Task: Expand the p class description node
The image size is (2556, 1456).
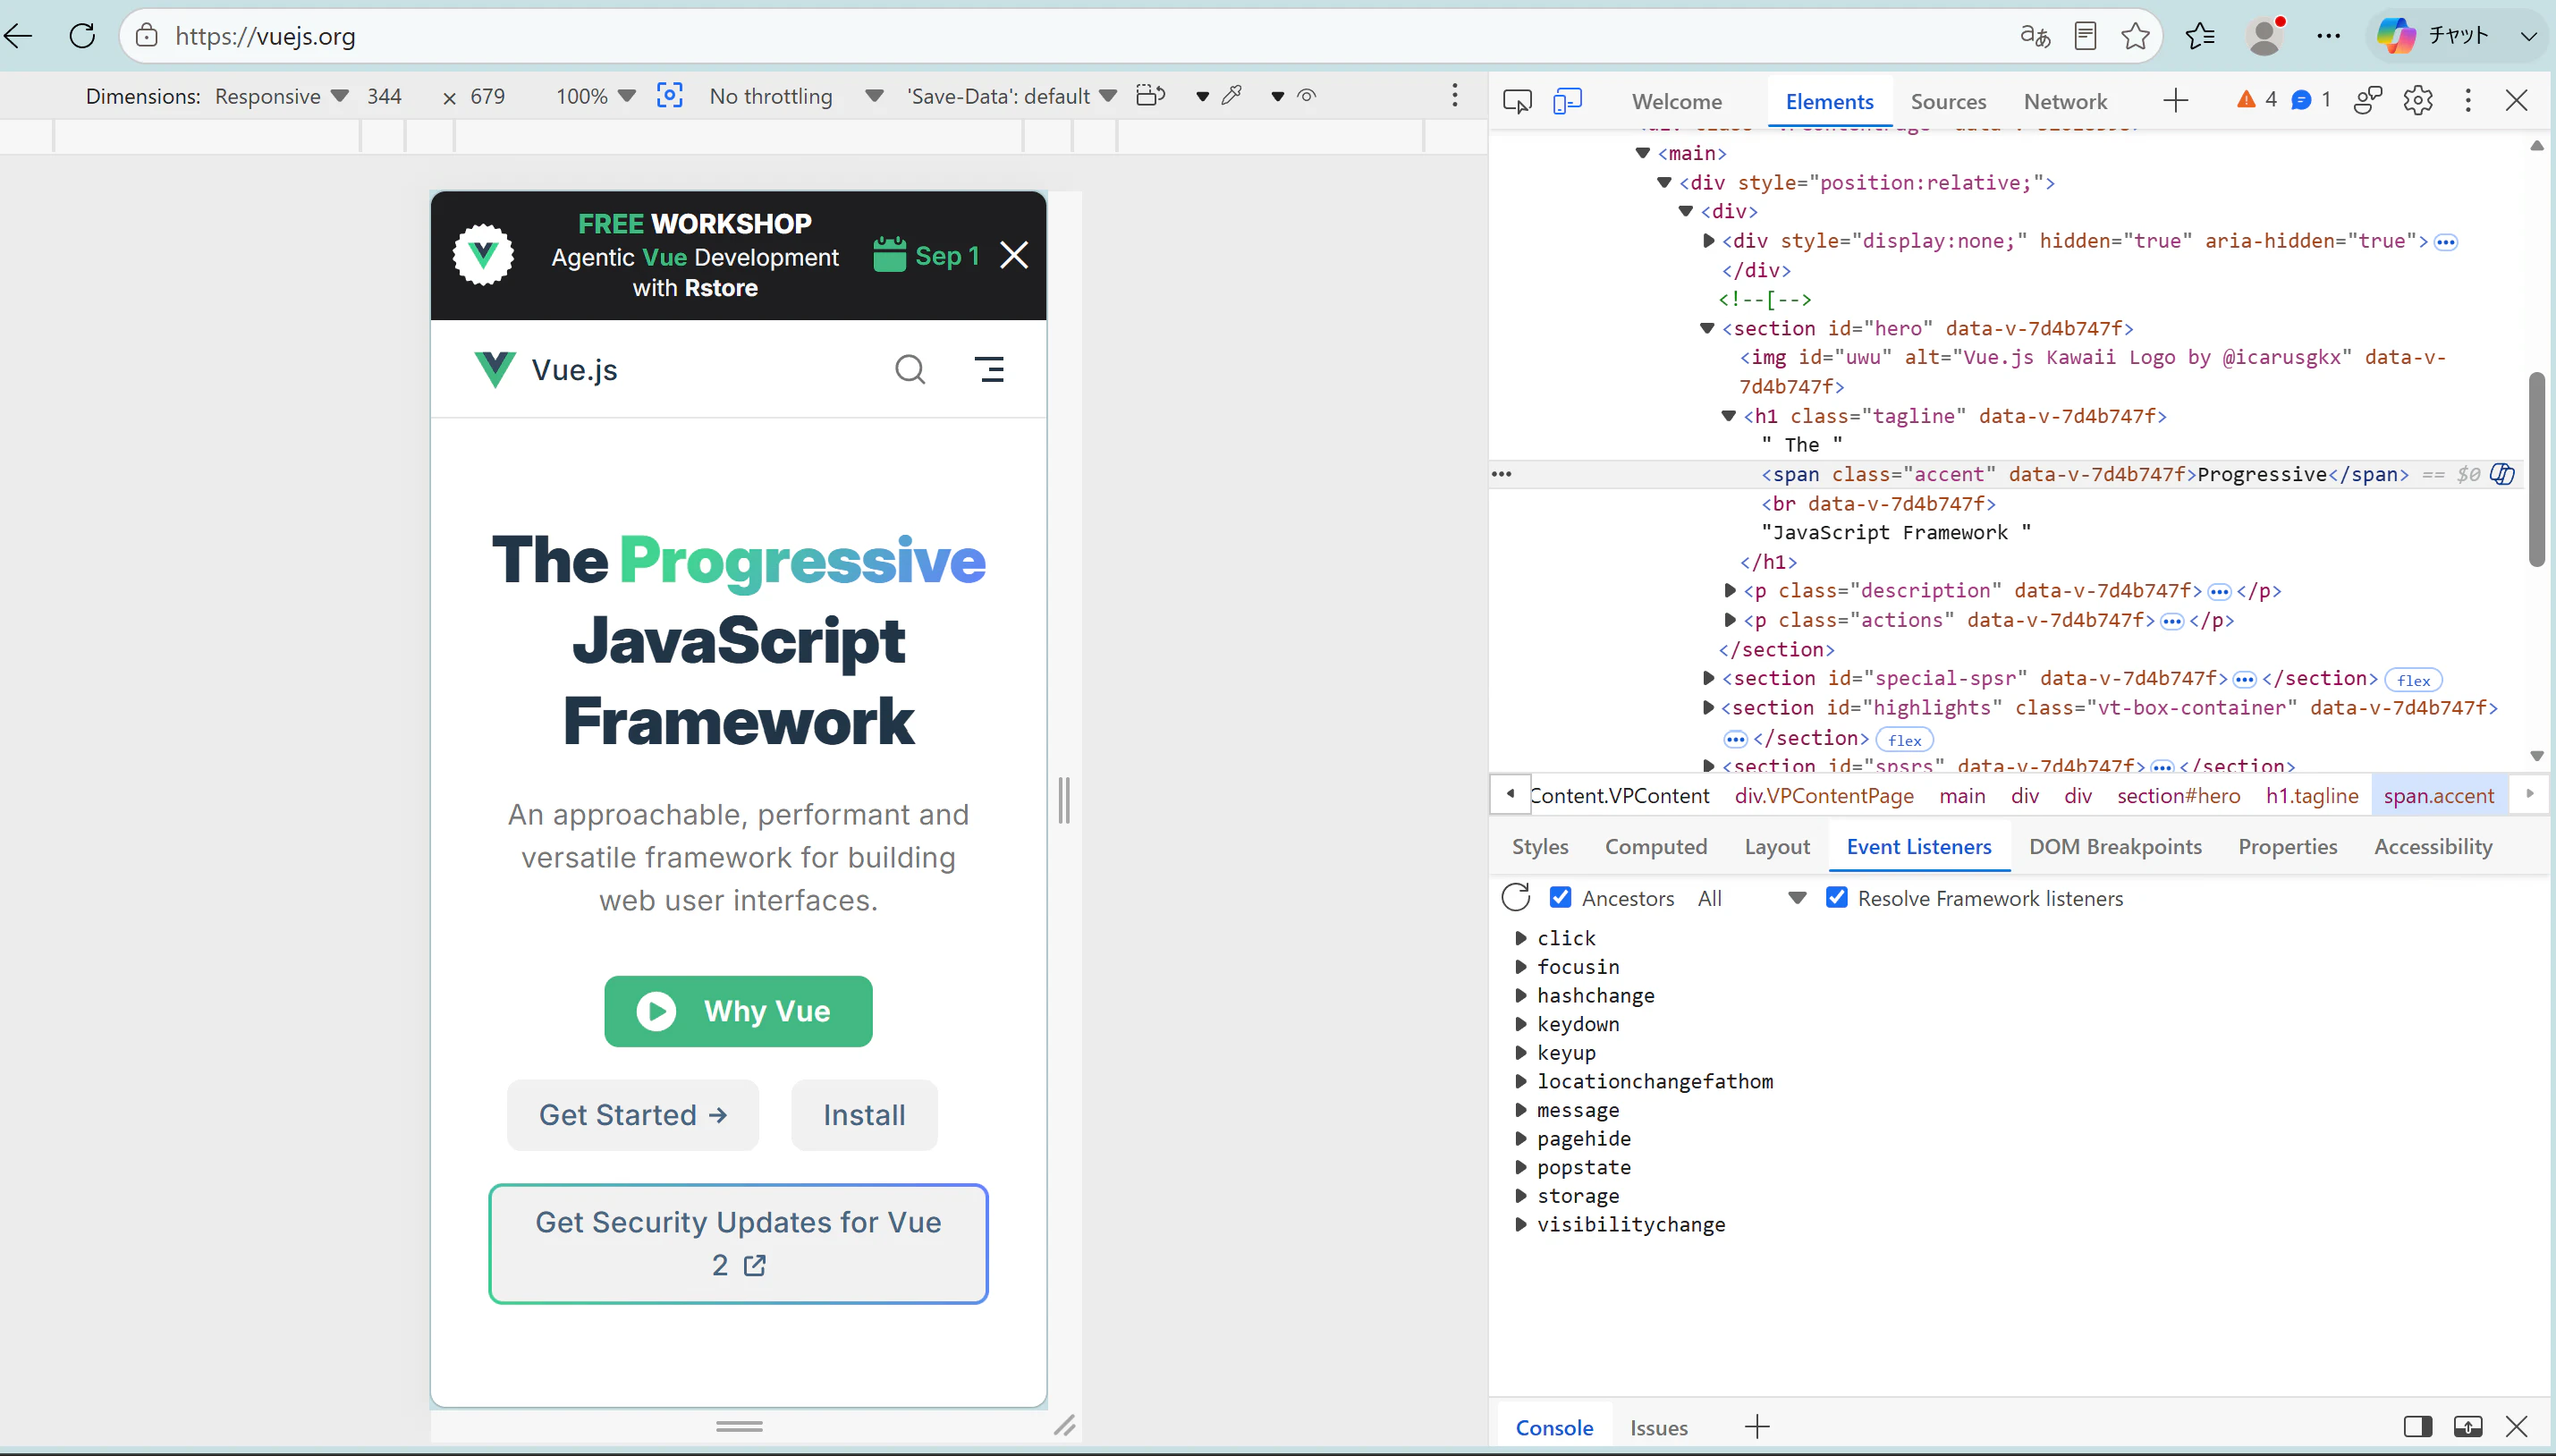Action: 1729,590
